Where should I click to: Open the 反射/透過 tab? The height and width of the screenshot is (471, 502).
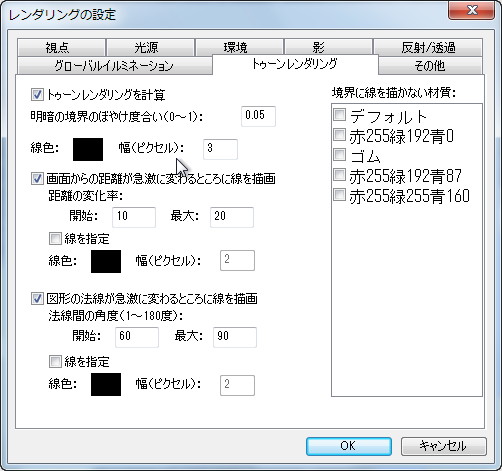[x=428, y=48]
